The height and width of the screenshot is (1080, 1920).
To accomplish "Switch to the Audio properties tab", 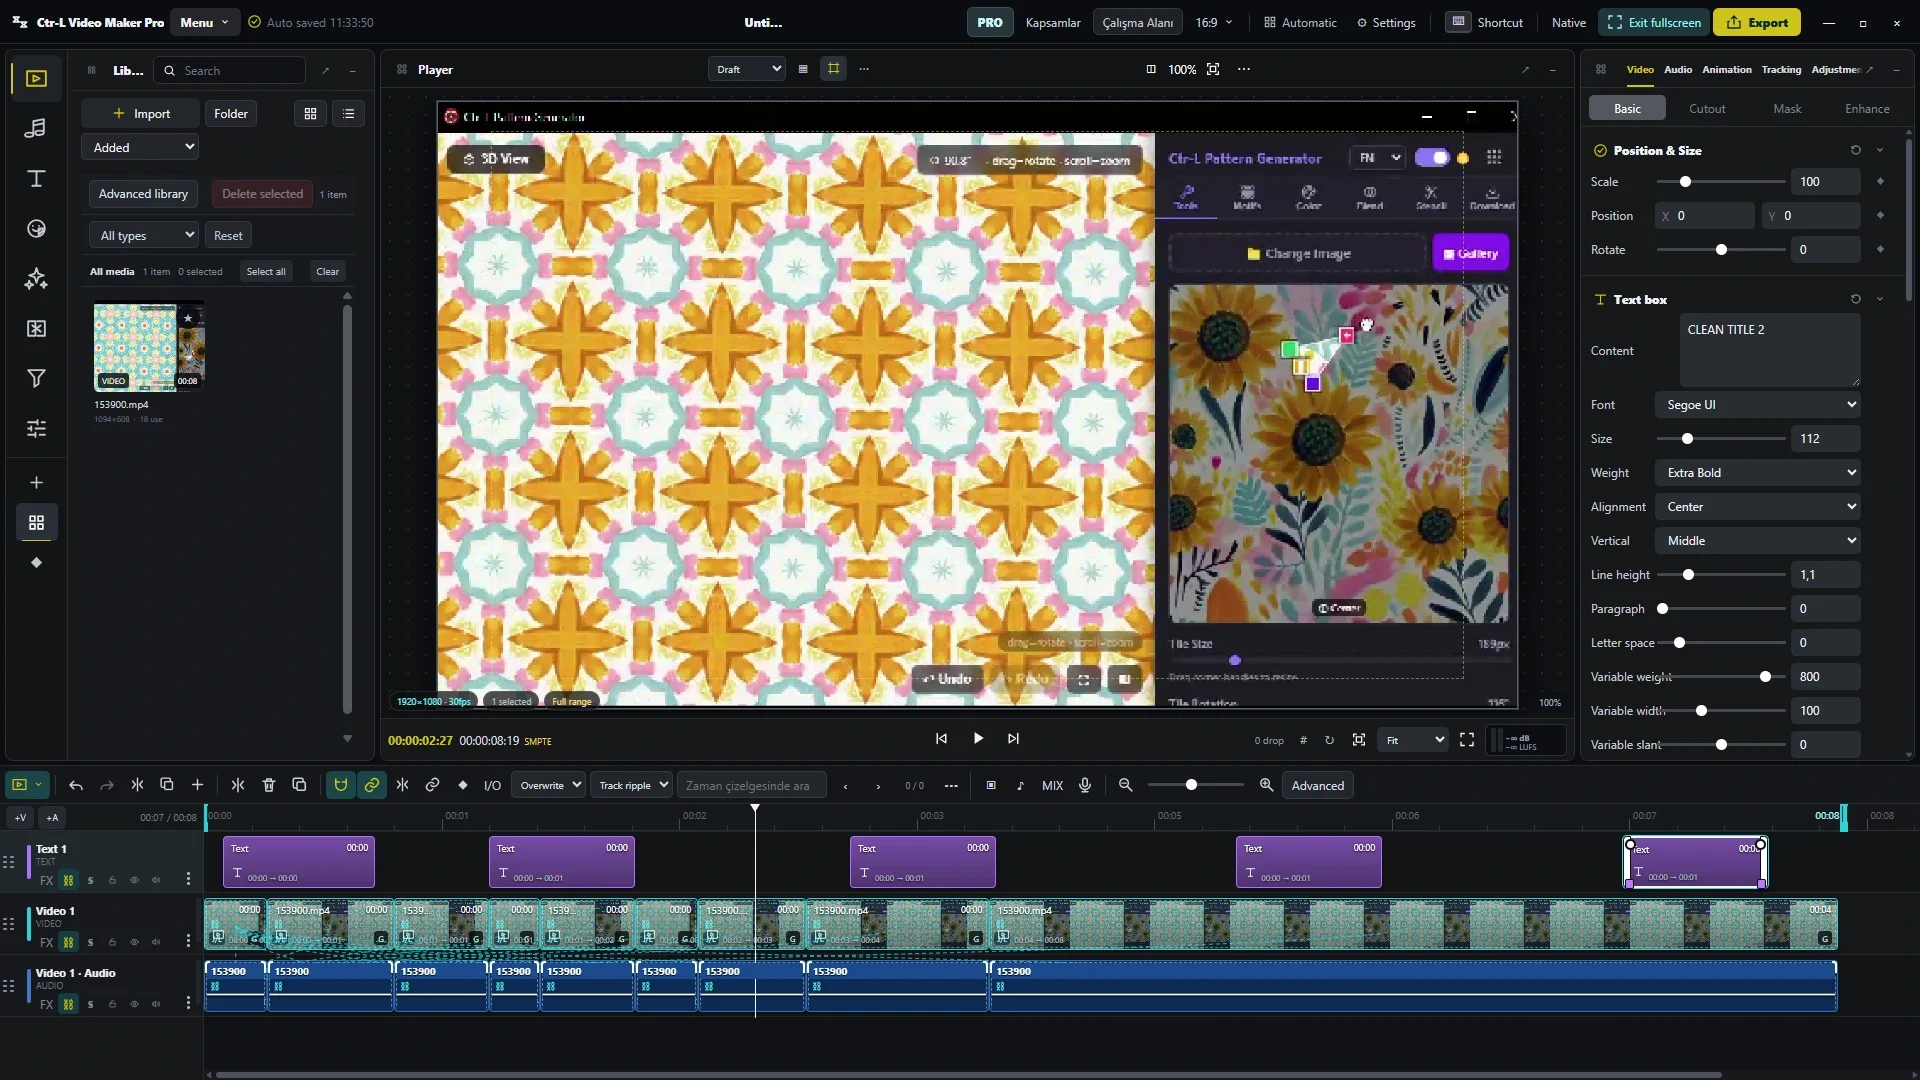I will coord(1677,69).
